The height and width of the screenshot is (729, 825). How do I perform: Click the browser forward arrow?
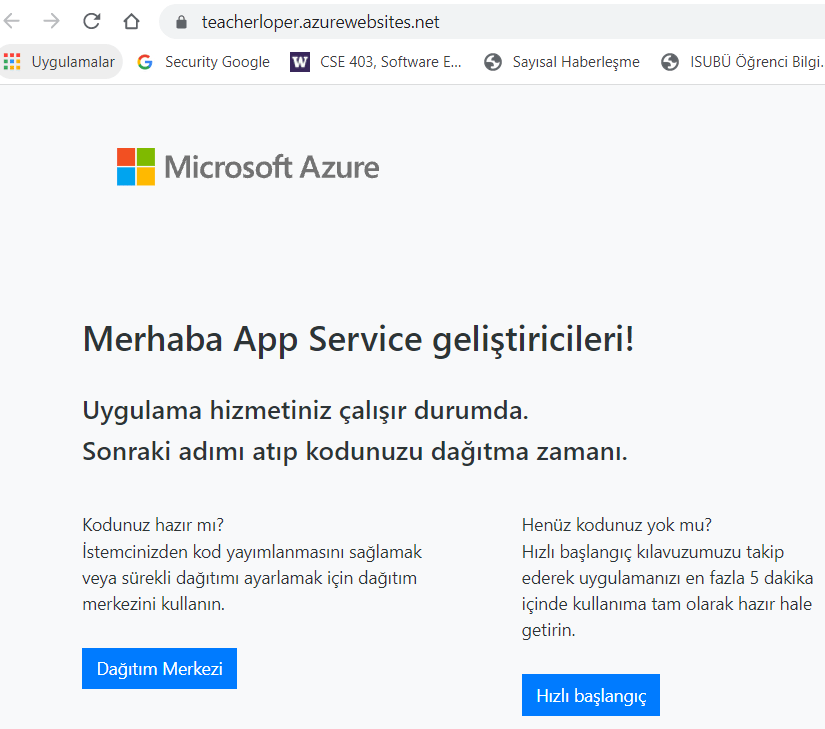[51, 21]
